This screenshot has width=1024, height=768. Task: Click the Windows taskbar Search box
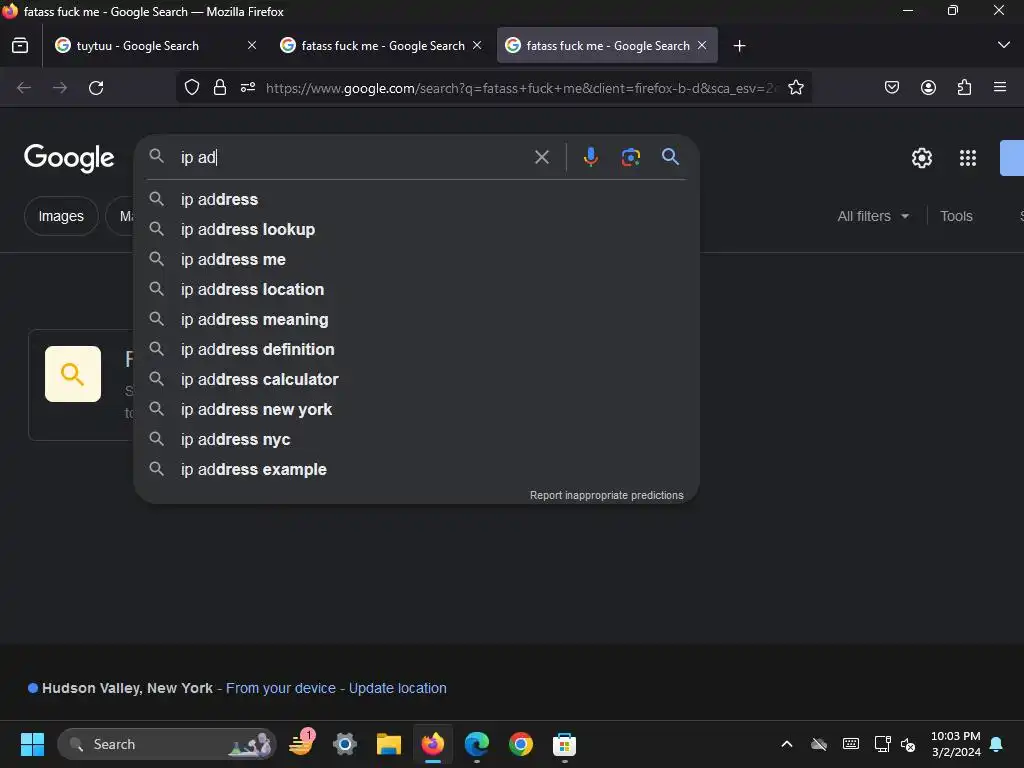click(x=167, y=744)
